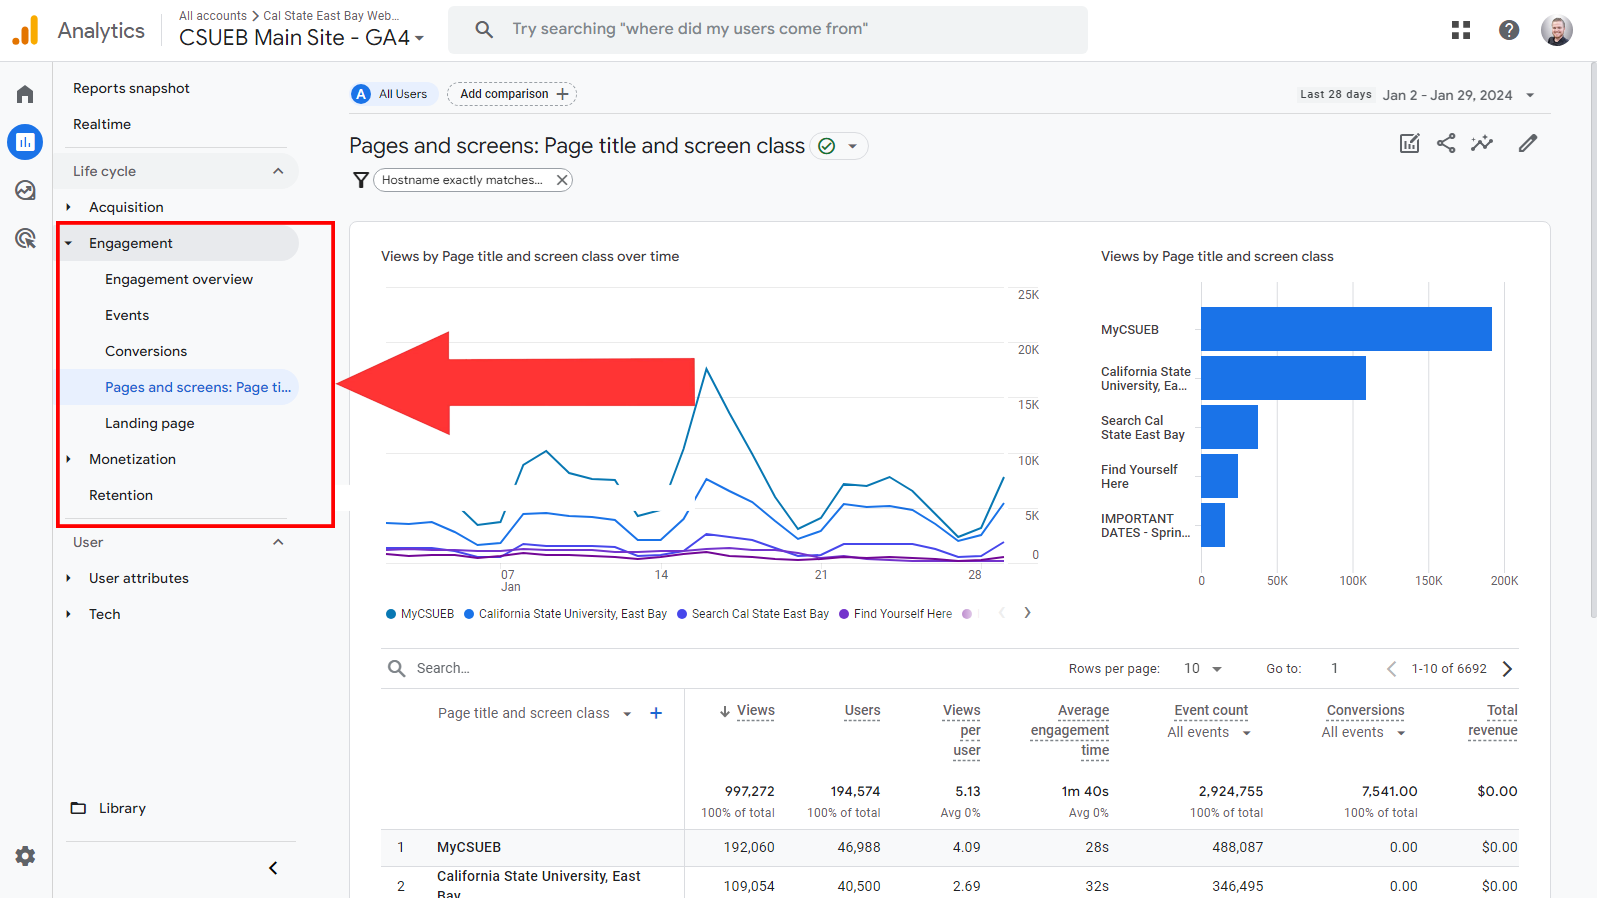Collapse the navigation panel chevron
1597x898 pixels.
[273, 868]
